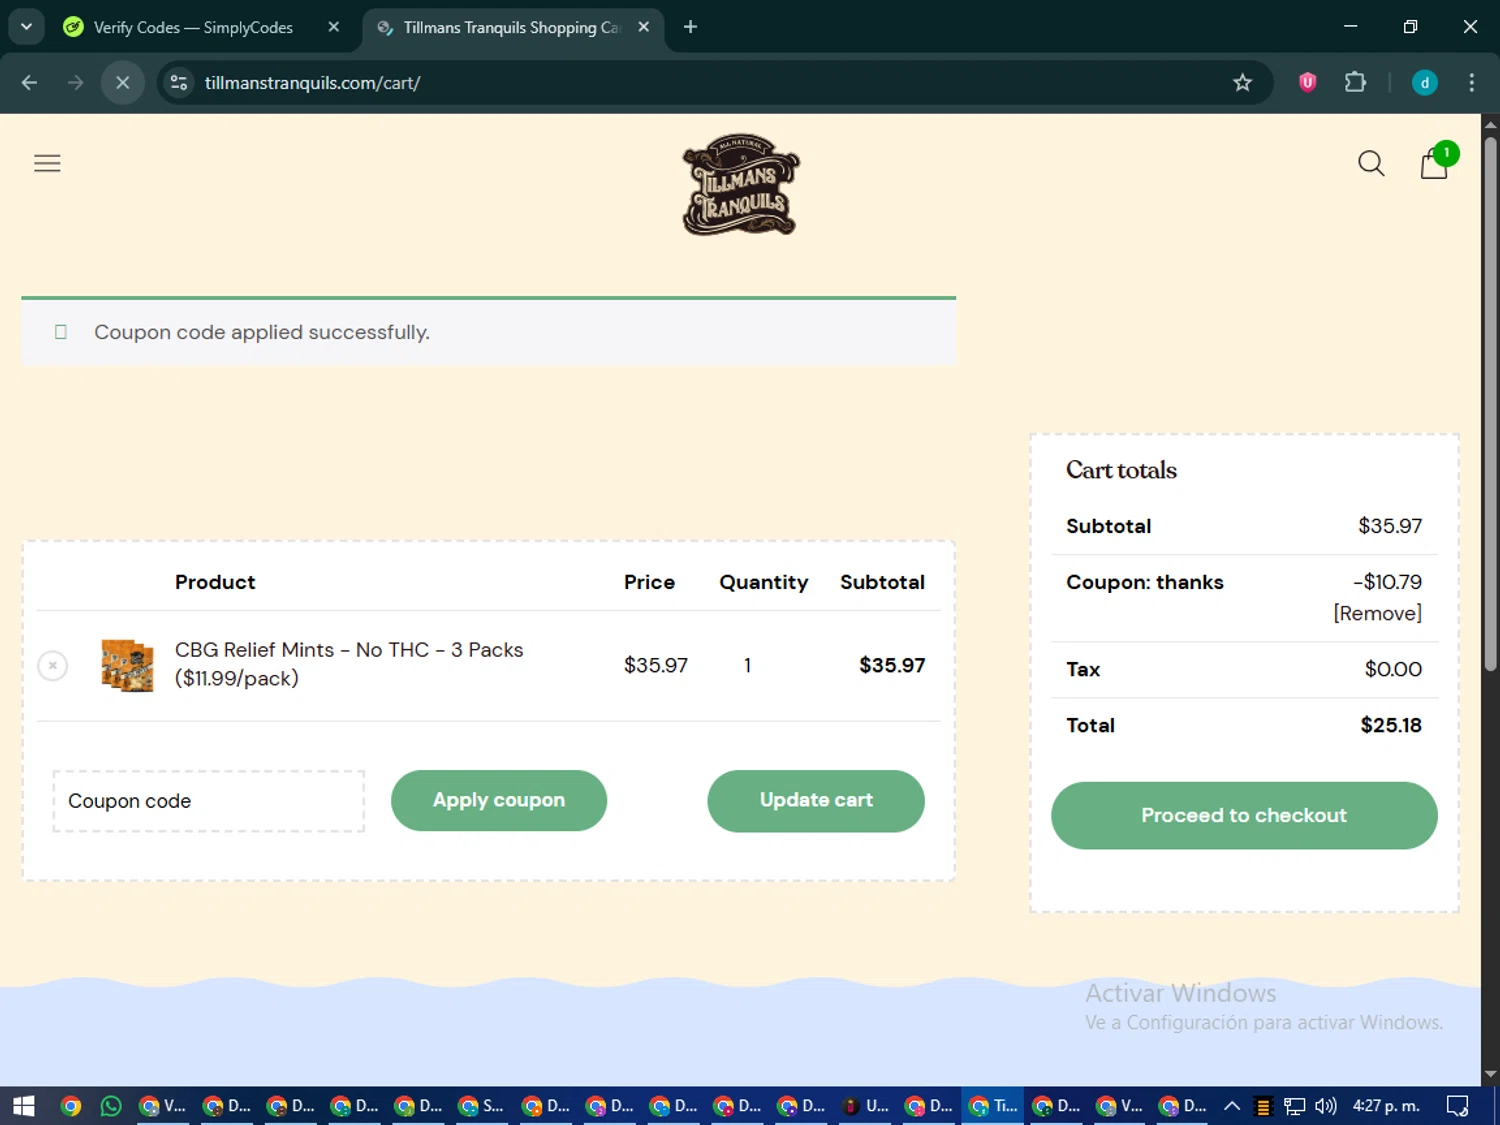Expand the tab search dropdown arrow
This screenshot has height=1125, width=1500.
[x=26, y=27]
